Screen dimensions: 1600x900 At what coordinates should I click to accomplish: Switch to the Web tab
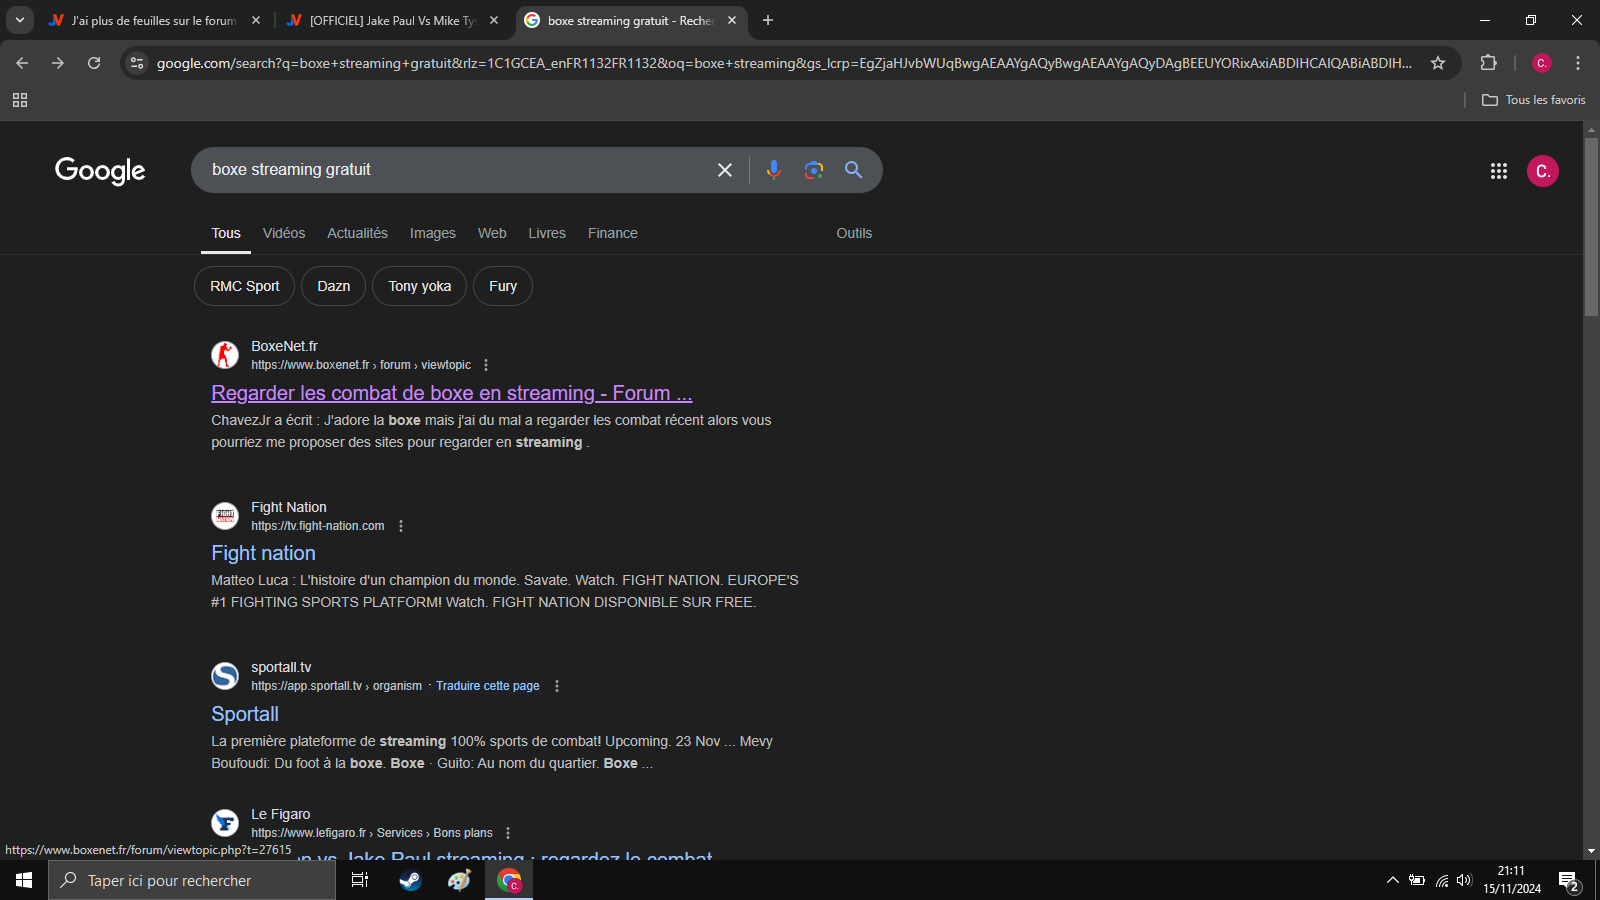pyautogui.click(x=492, y=233)
